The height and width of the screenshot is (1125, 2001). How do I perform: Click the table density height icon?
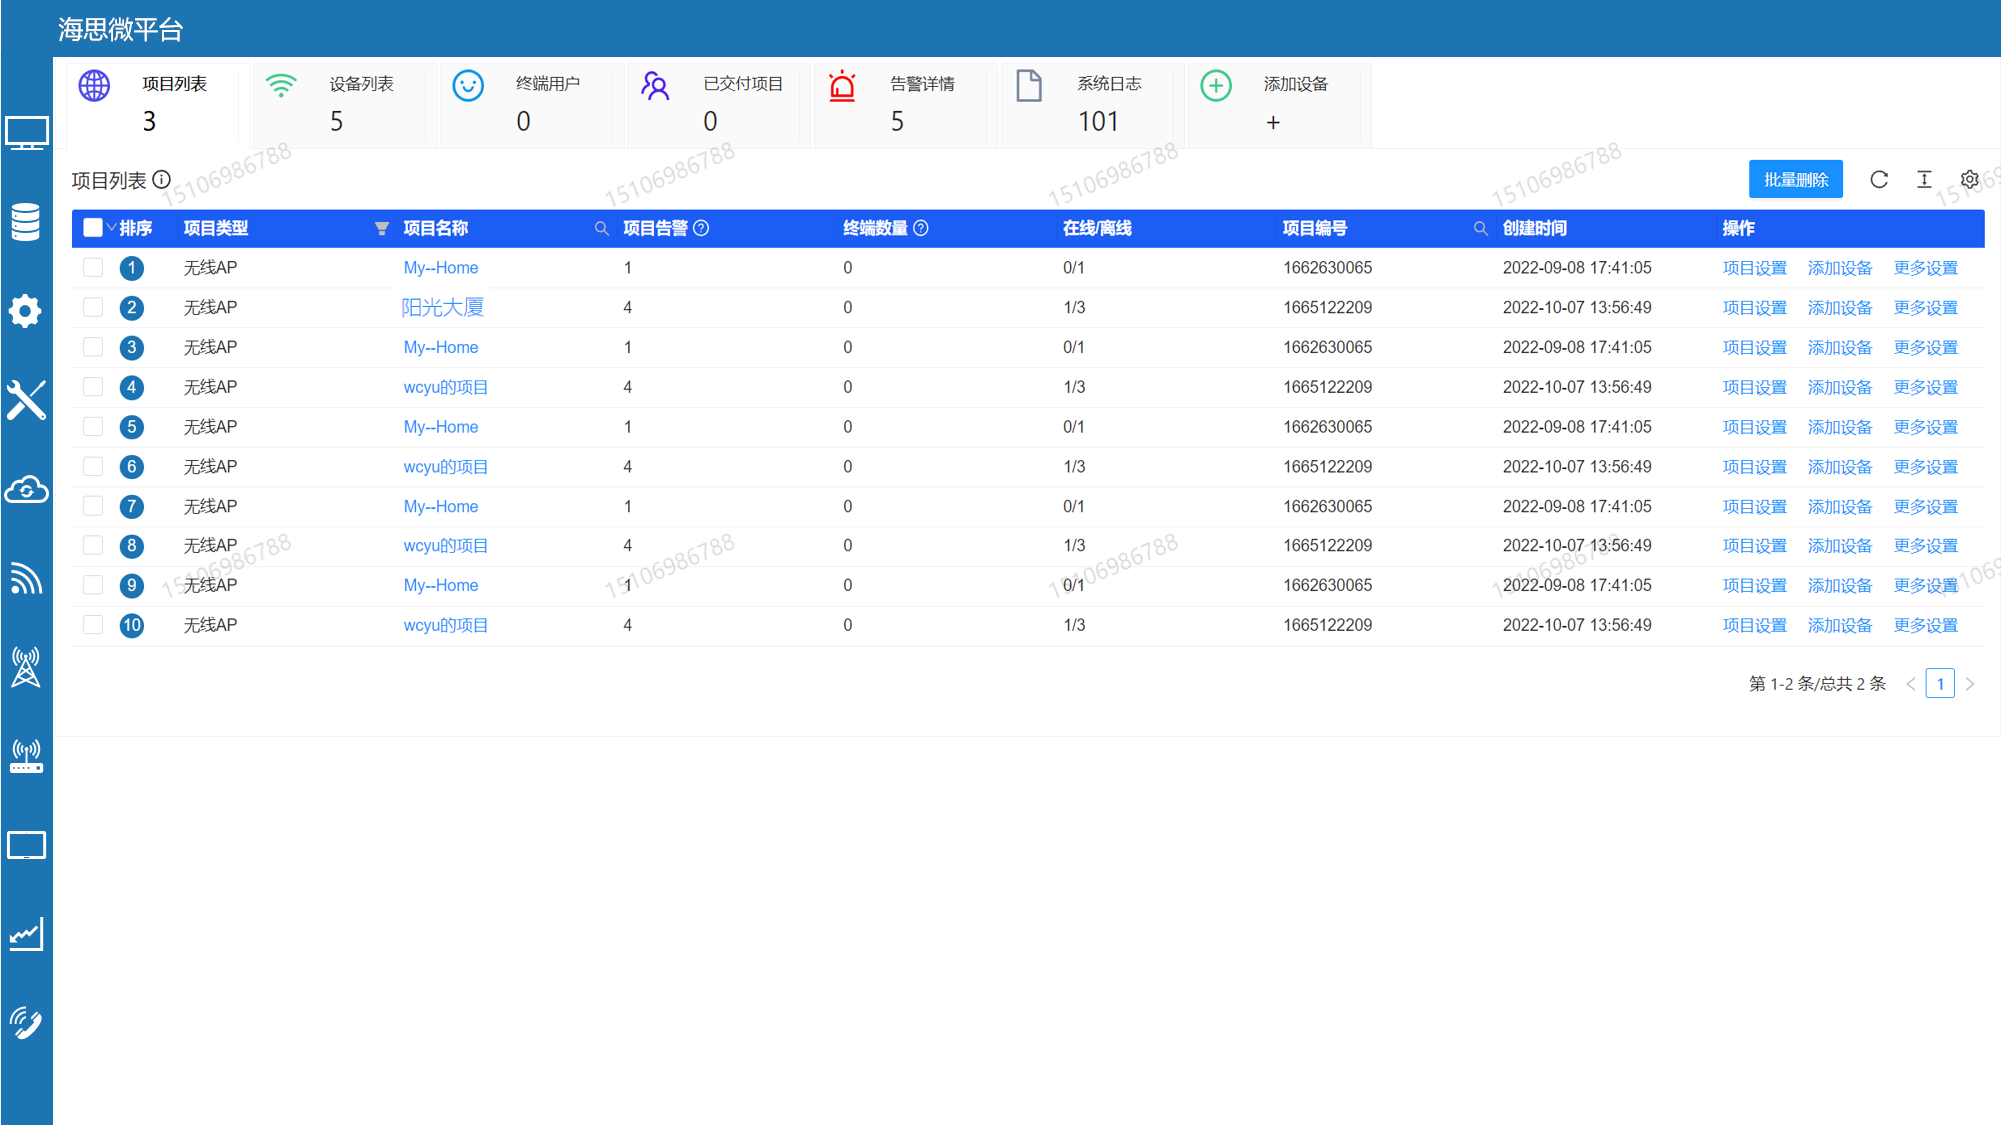point(1924,180)
